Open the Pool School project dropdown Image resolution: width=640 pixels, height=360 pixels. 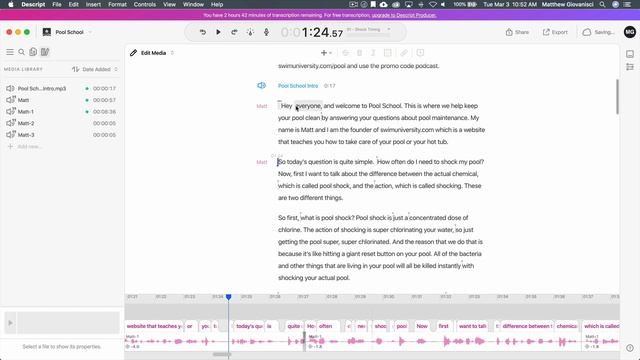[x=90, y=32]
